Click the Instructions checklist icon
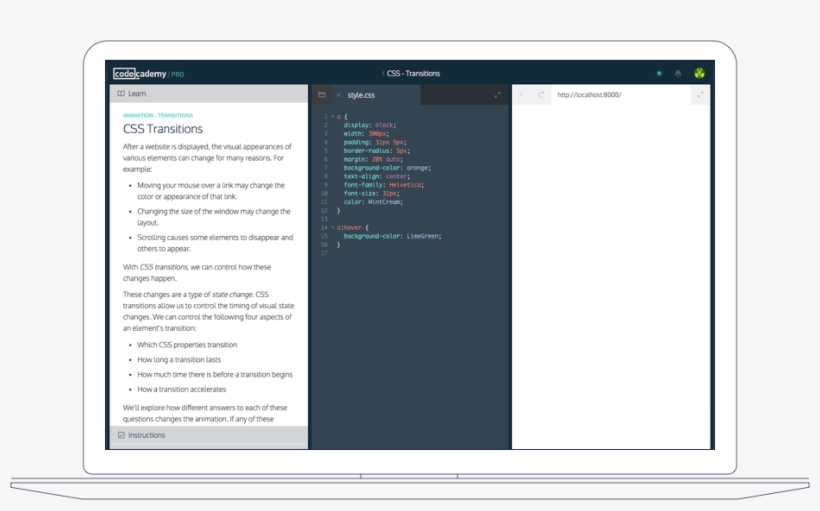The image size is (820, 511). click(x=121, y=435)
